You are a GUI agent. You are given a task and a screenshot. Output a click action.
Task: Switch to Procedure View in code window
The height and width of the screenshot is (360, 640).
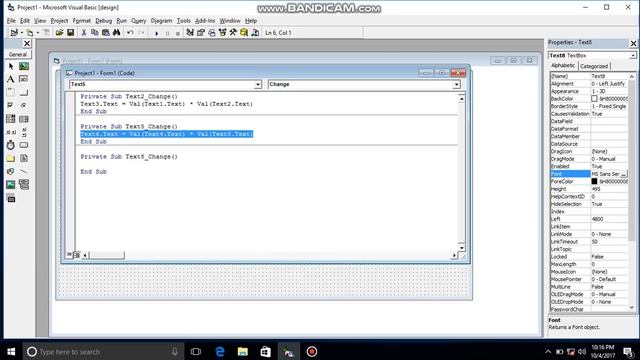[70, 255]
